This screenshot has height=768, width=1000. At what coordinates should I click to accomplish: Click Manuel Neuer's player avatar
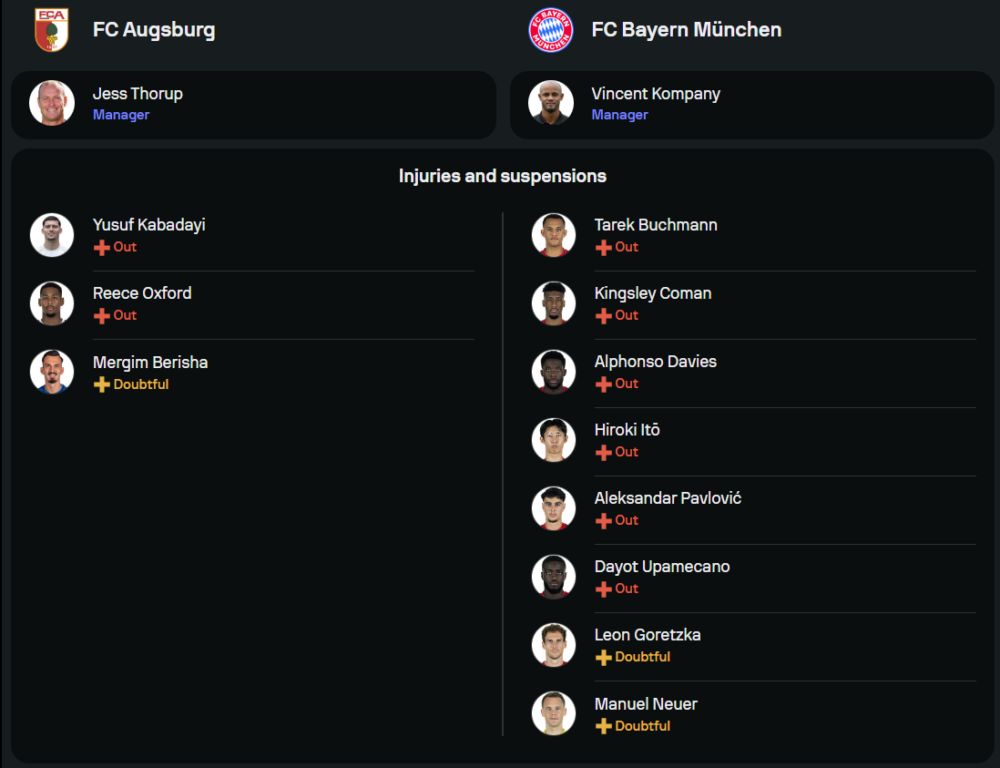554,713
